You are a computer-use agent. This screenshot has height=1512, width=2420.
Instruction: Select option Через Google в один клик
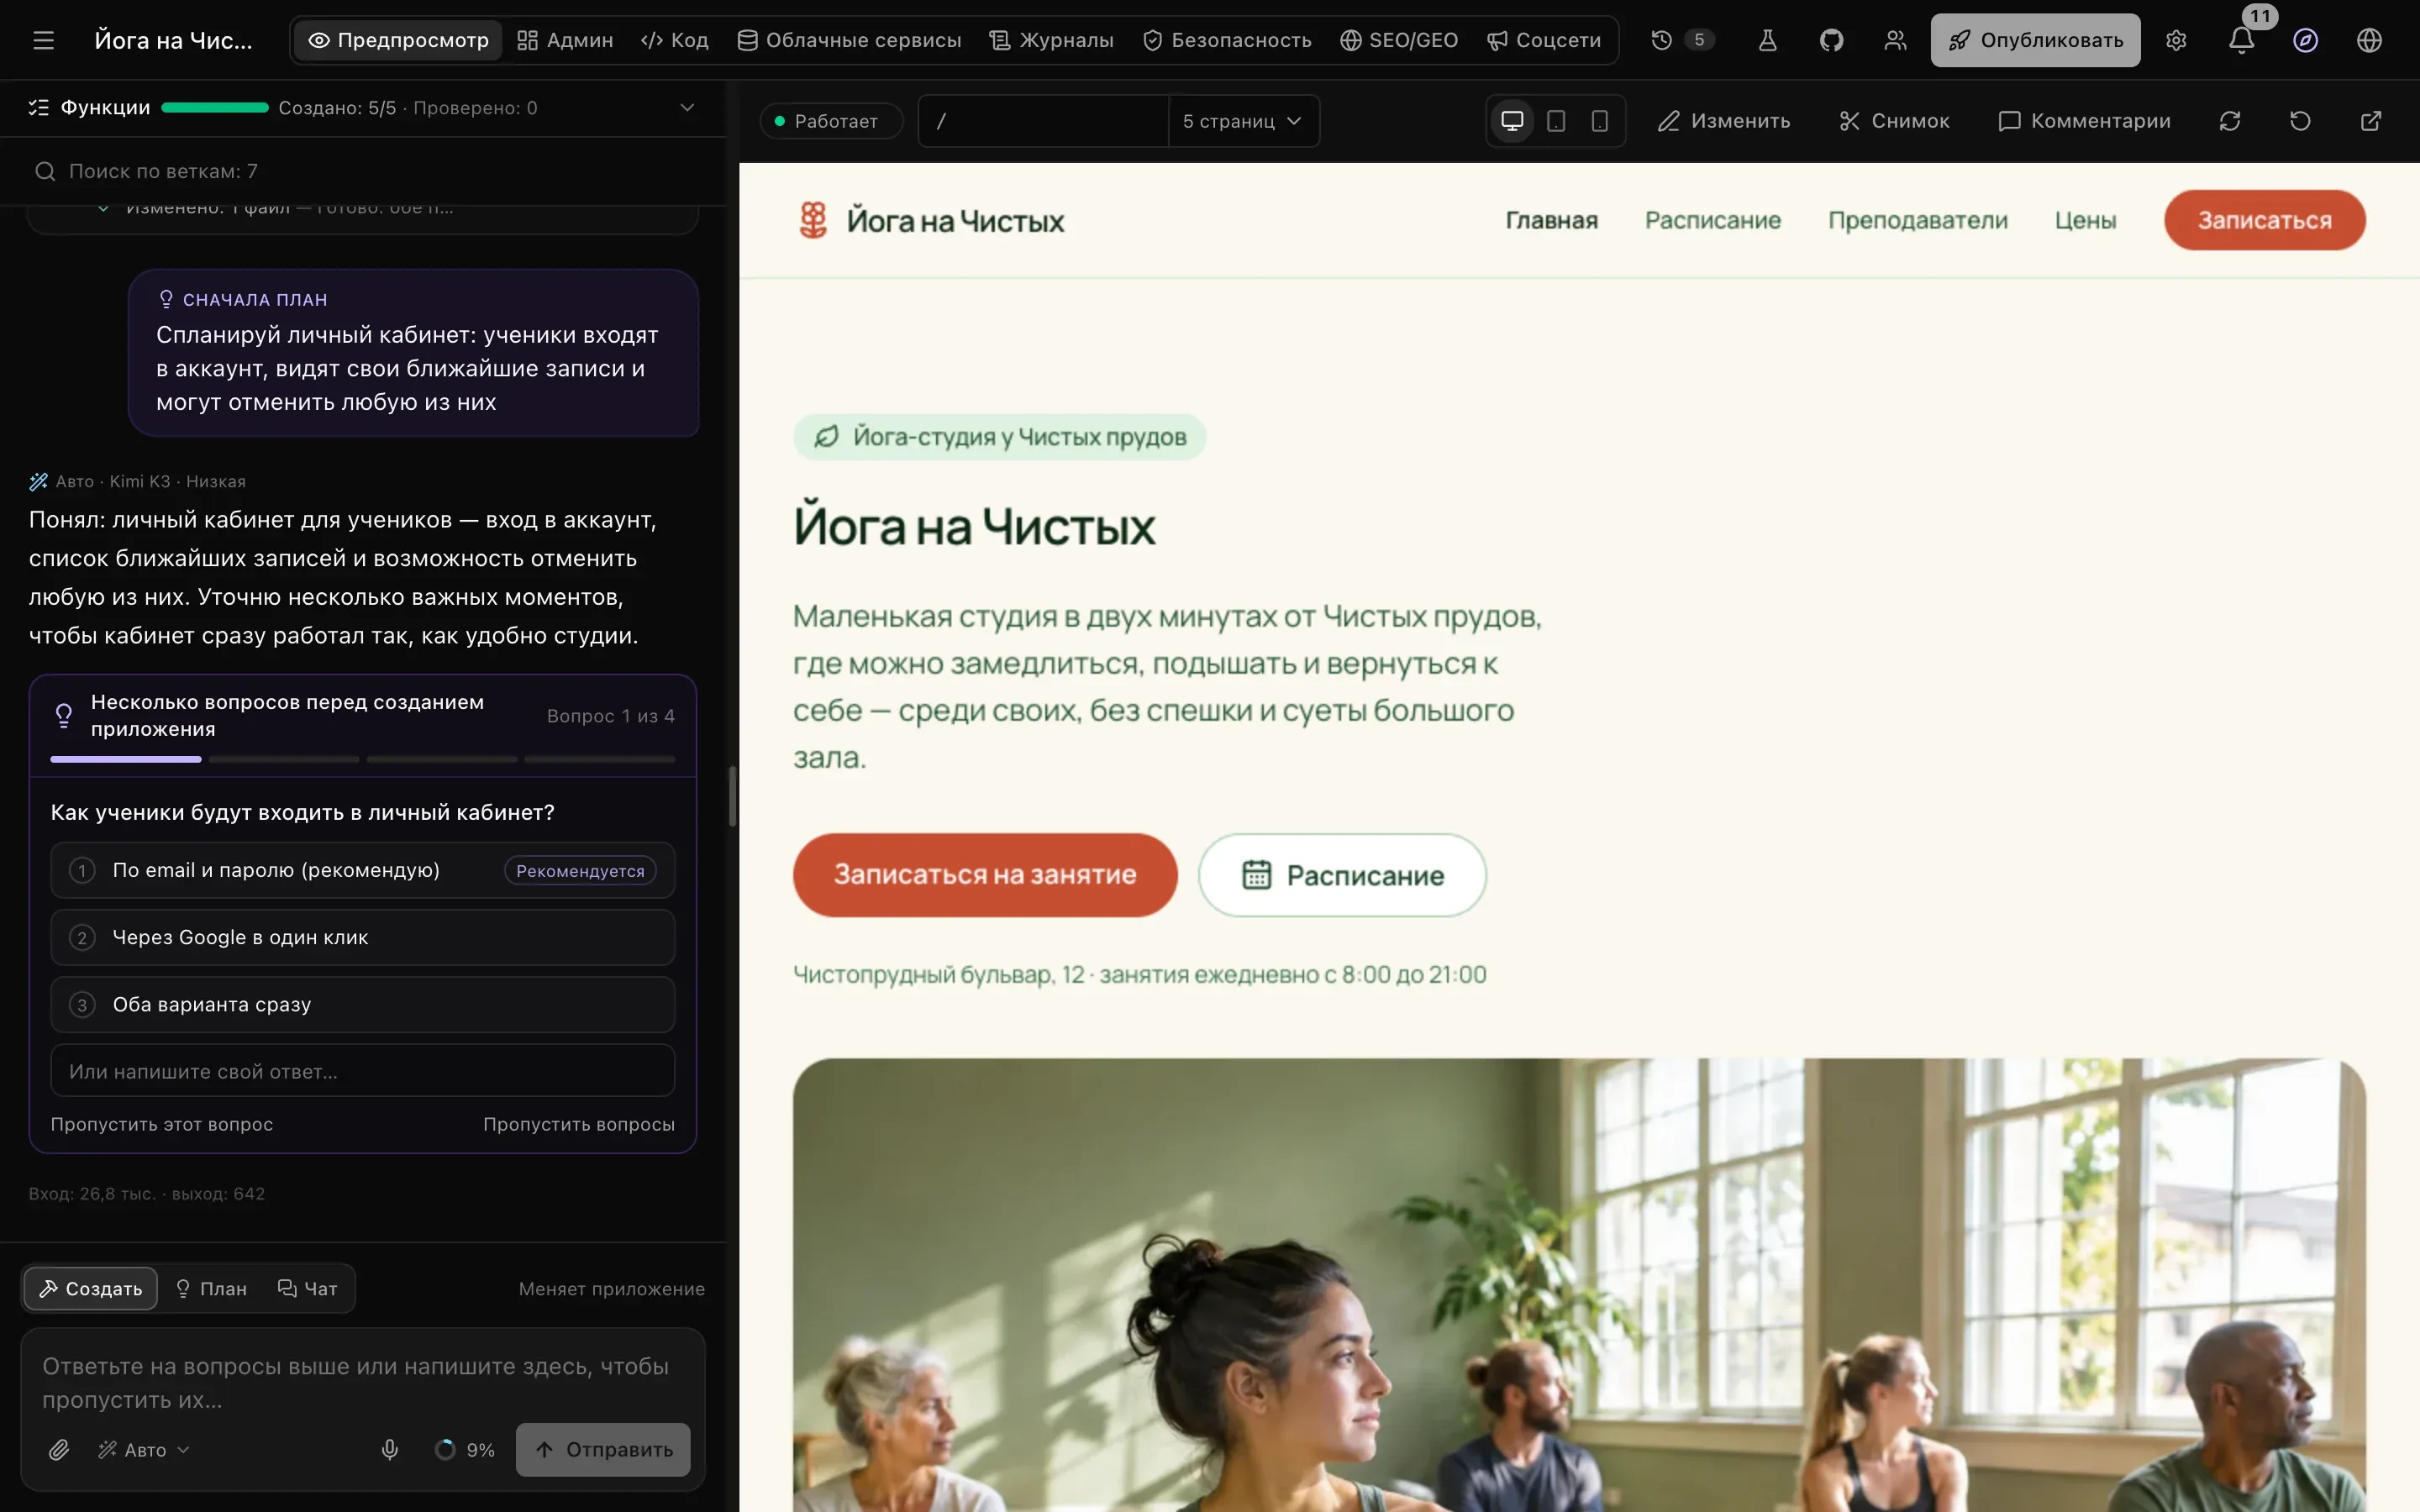click(363, 937)
